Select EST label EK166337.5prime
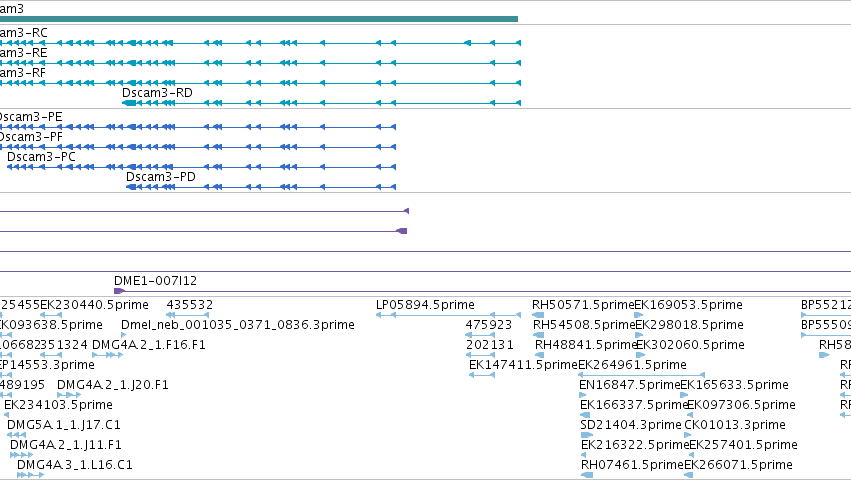The height and width of the screenshot is (480, 851). click(x=633, y=405)
